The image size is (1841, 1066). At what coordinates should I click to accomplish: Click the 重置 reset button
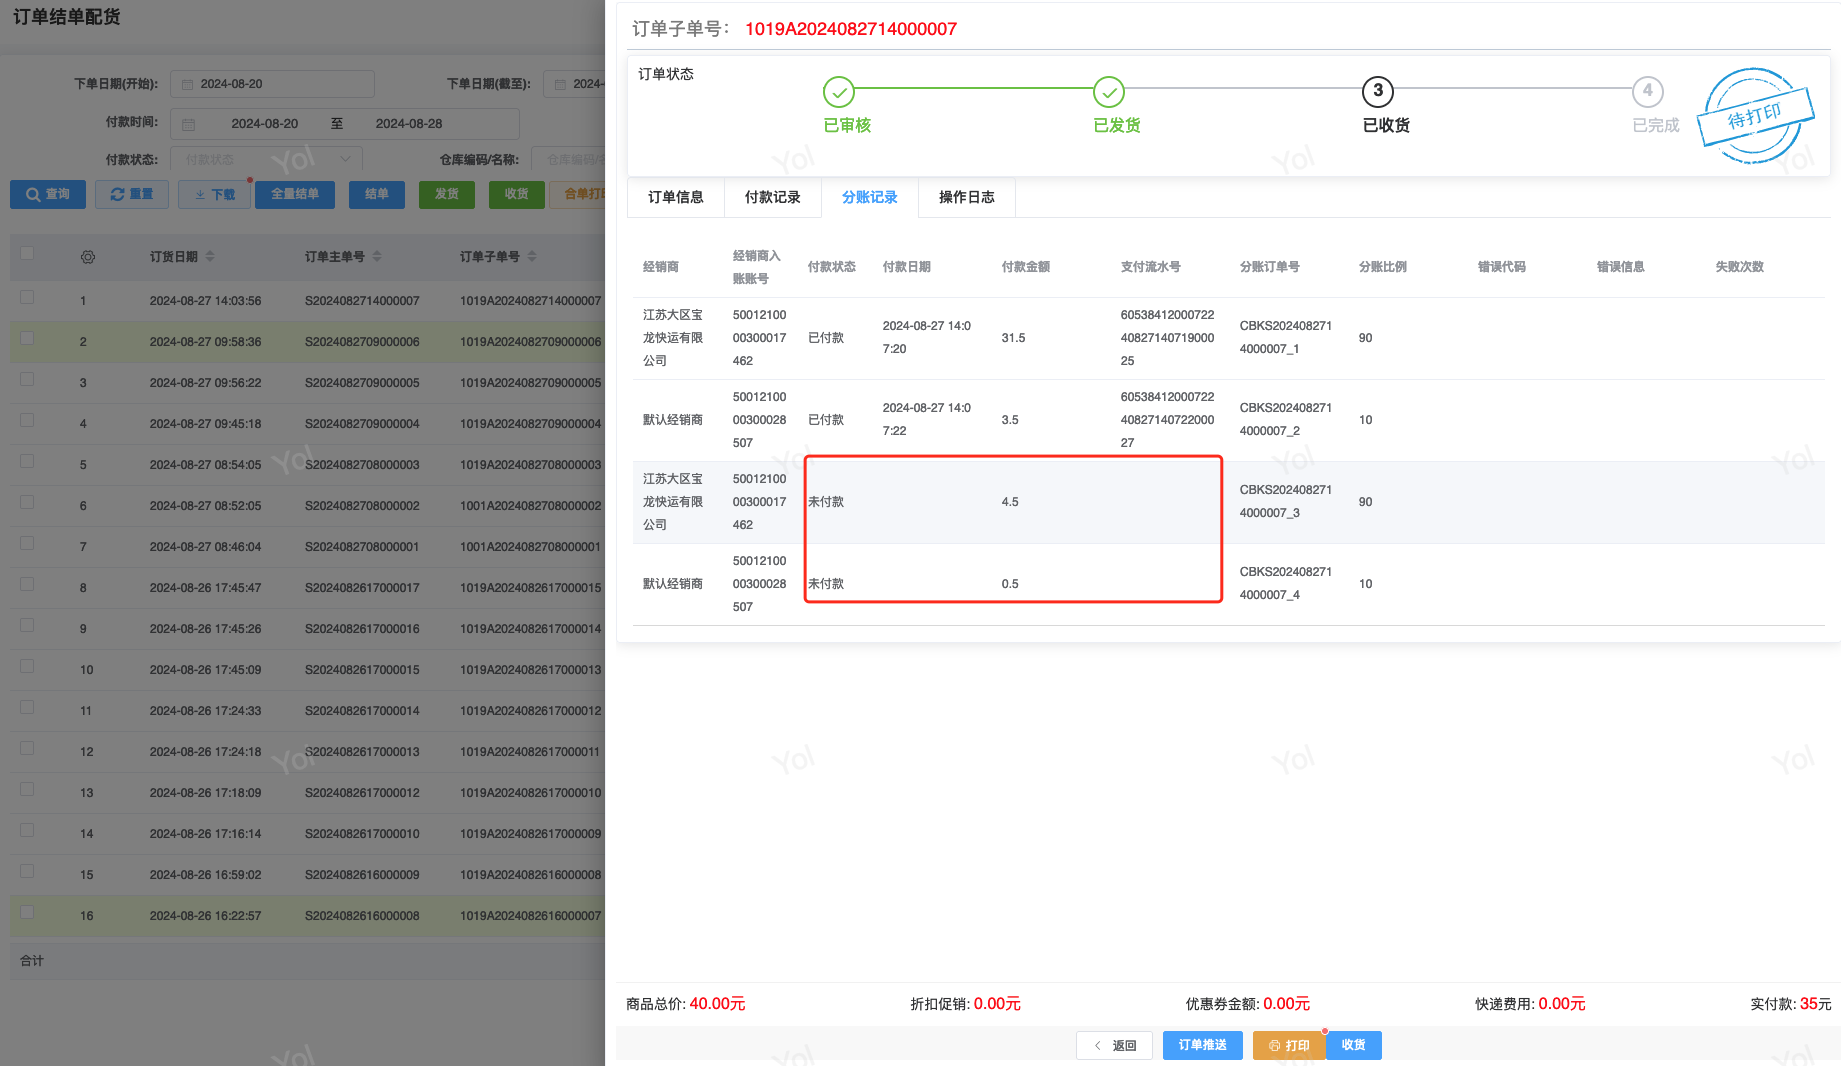pos(132,194)
